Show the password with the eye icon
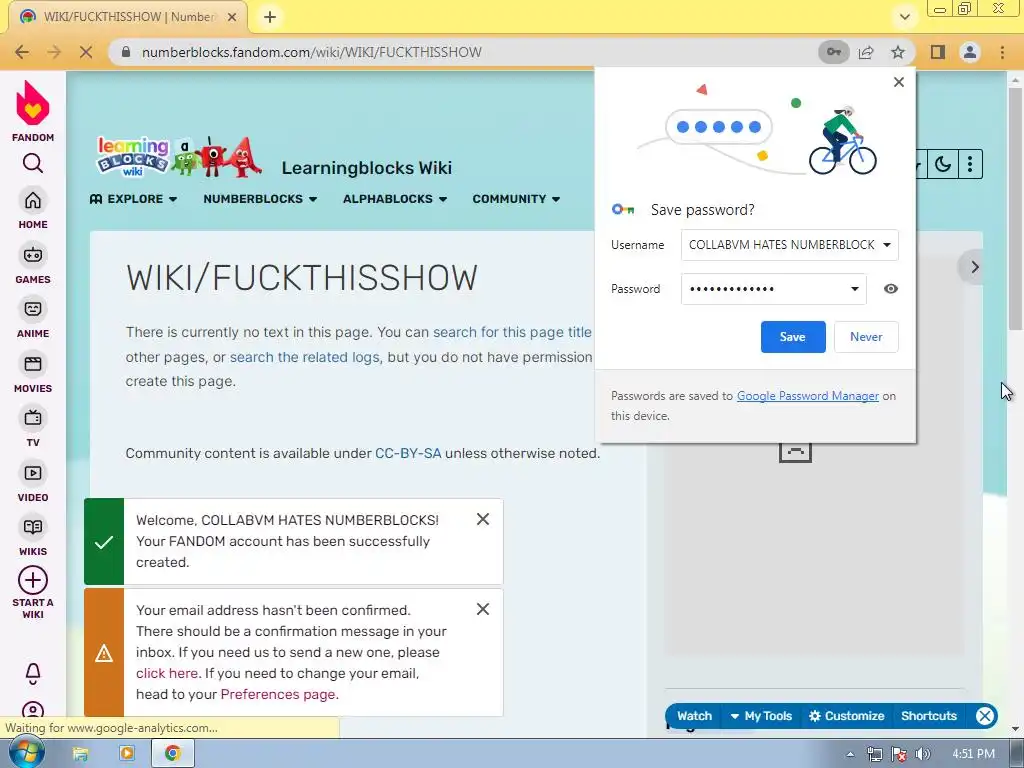Image resolution: width=1024 pixels, height=768 pixels. point(891,289)
